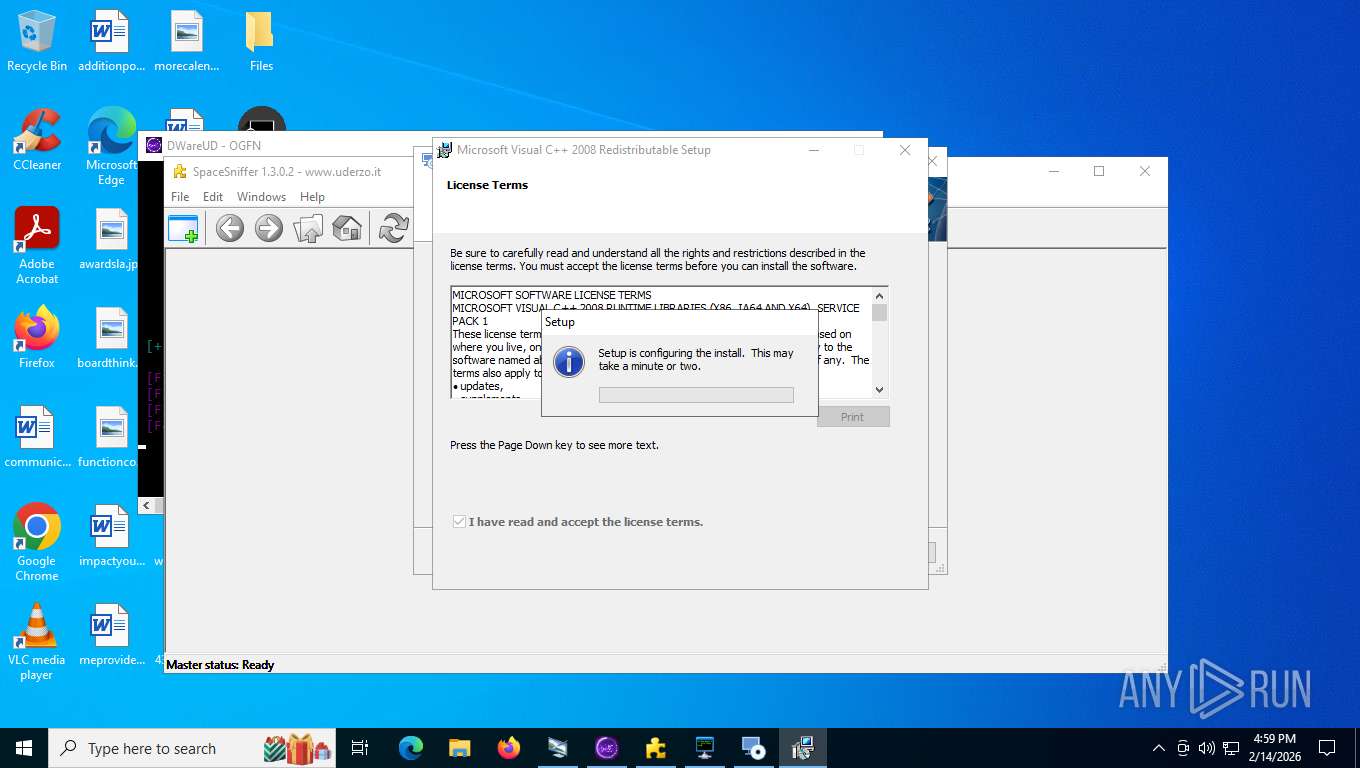Refresh the scan in SpaceSniffer toolbar

point(393,228)
